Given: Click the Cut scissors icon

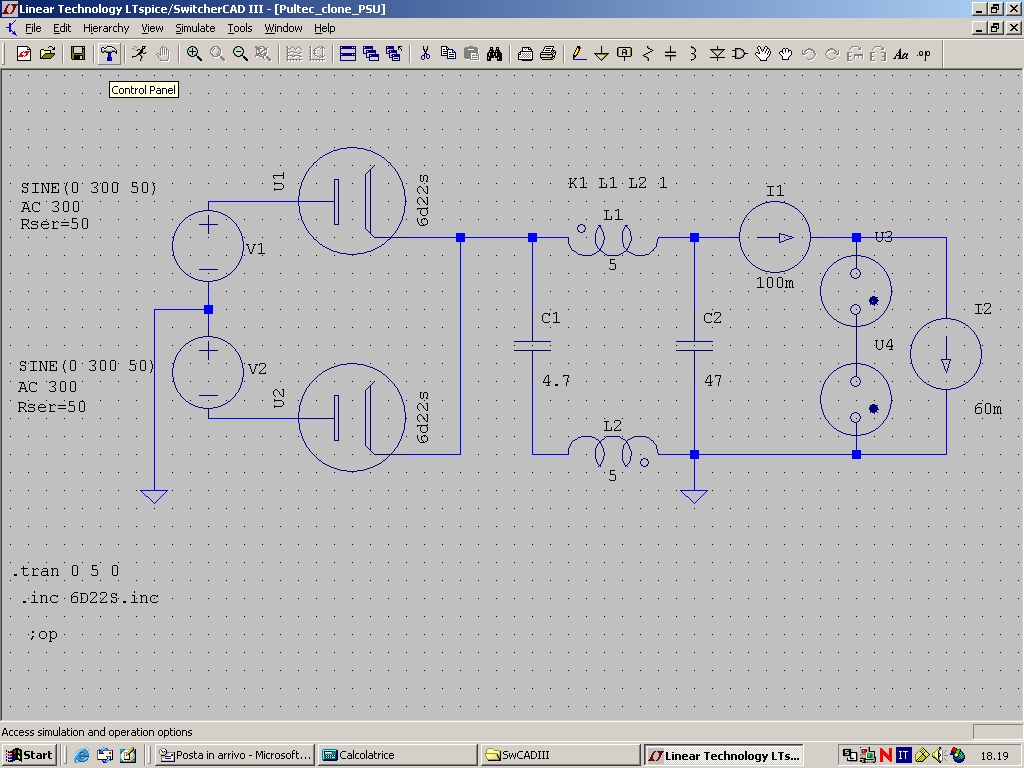Looking at the screenshot, I should coord(425,54).
